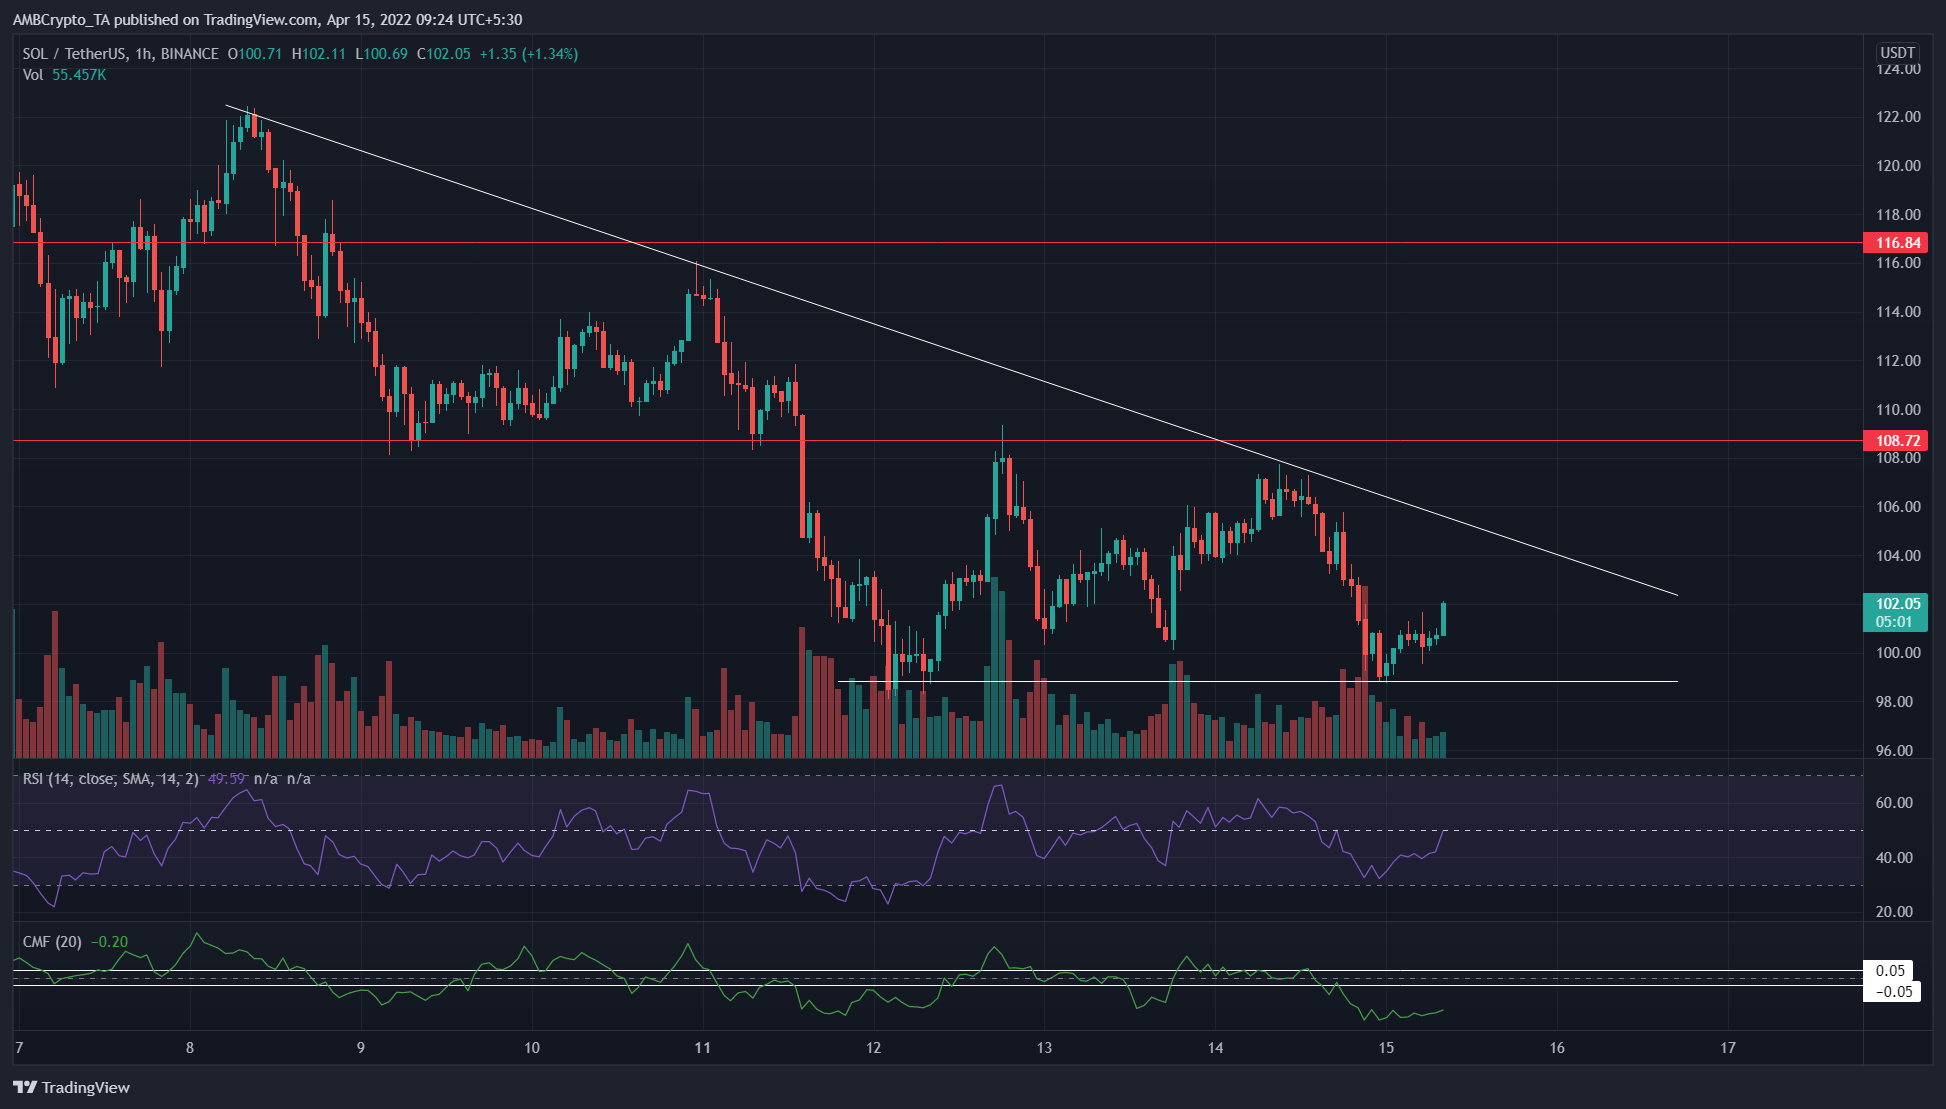Open the CMF (20) indicator legend
The width and height of the screenshot is (1946, 1109).
pos(53,942)
